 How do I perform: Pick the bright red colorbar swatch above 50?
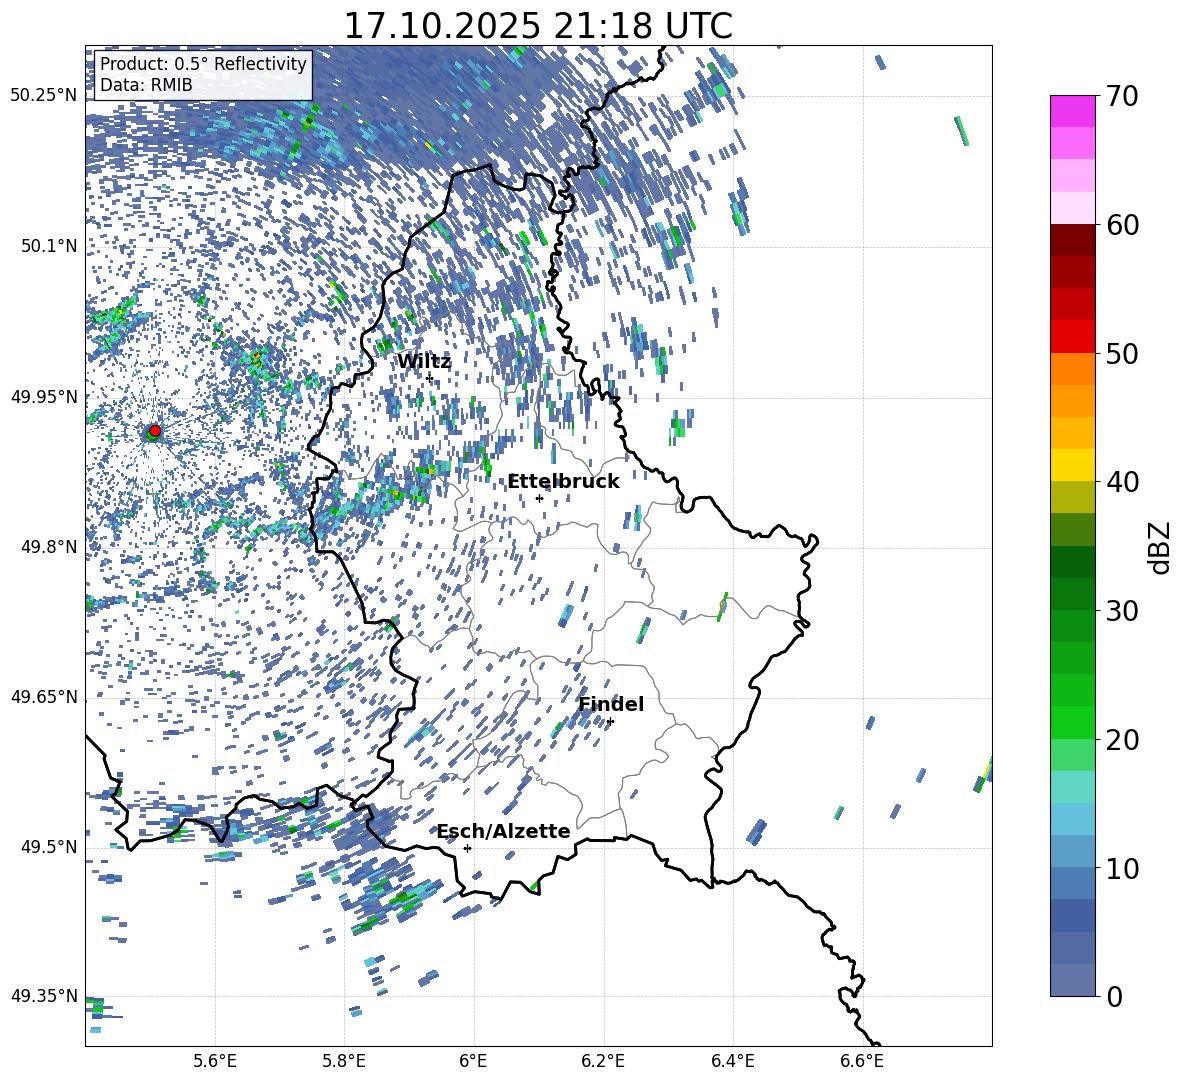[x=1073, y=336]
